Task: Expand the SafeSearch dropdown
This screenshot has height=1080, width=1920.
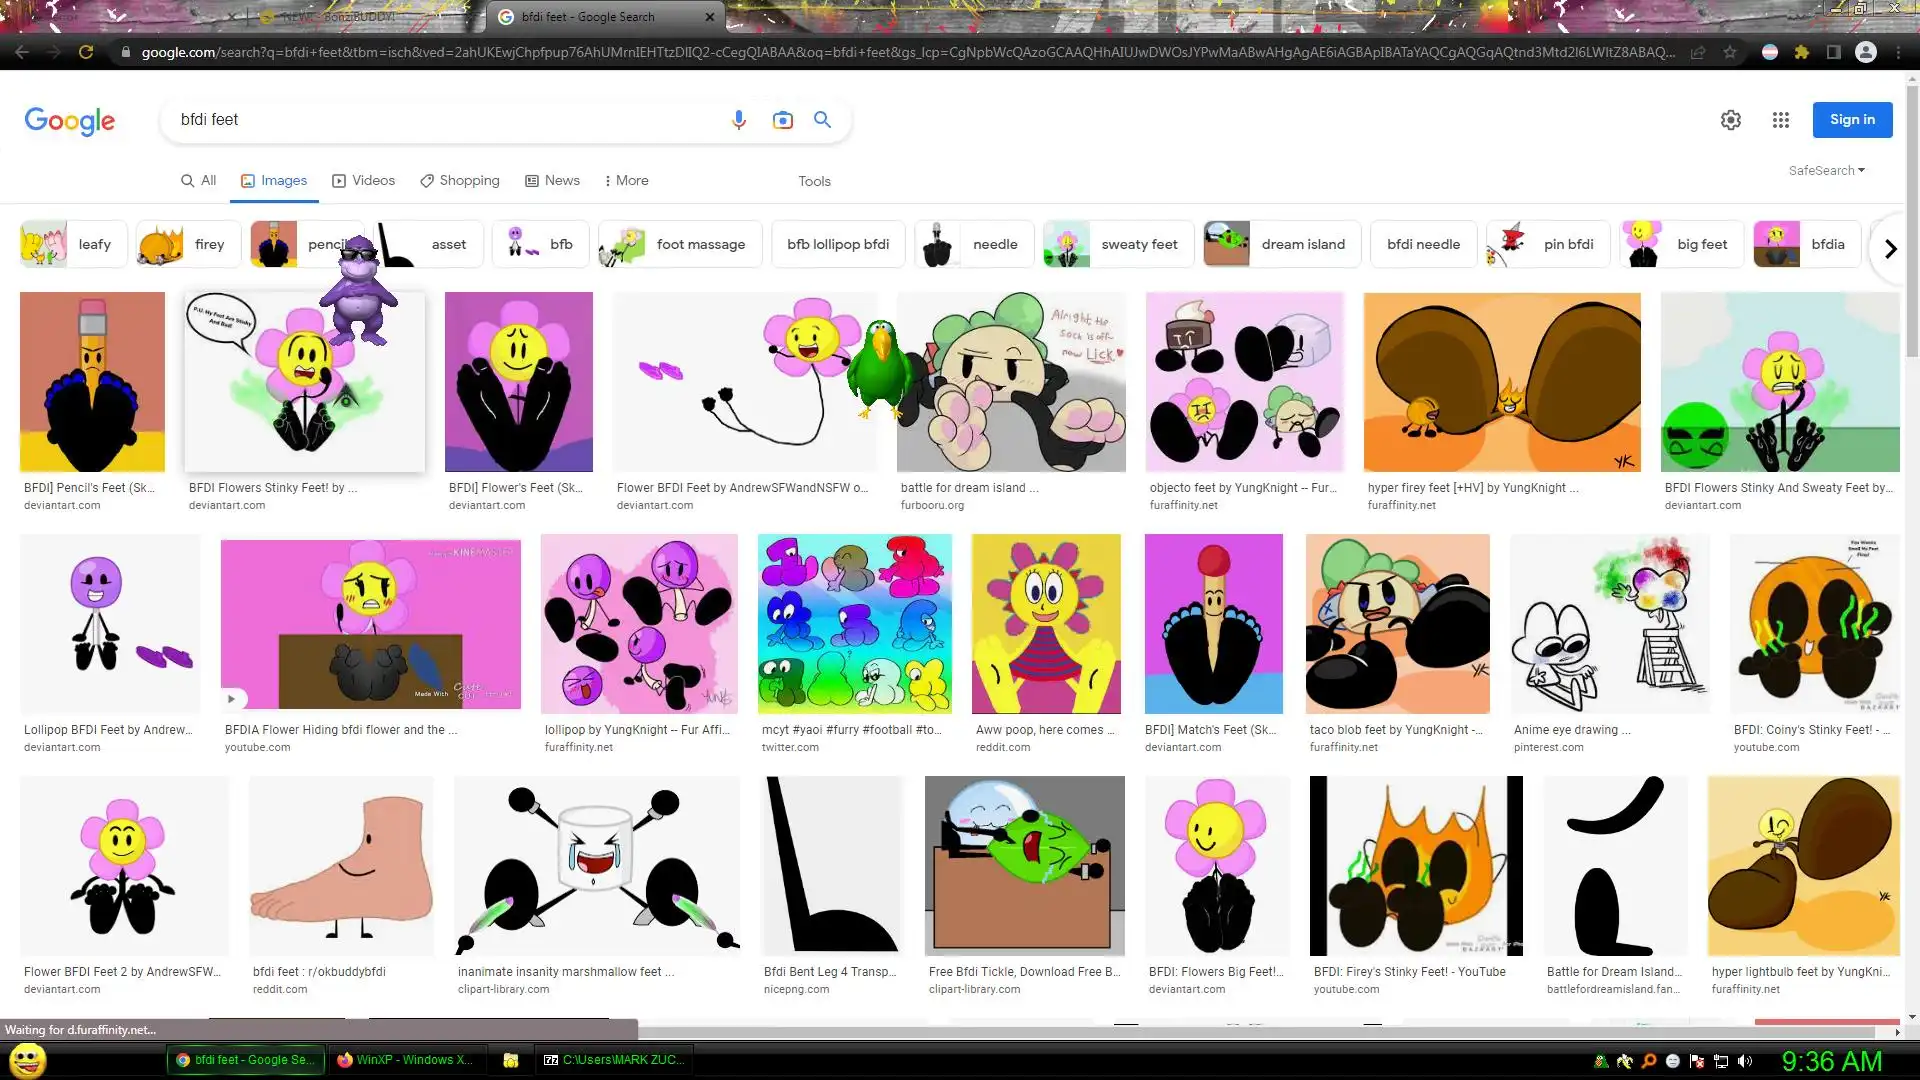Action: click(x=1826, y=170)
